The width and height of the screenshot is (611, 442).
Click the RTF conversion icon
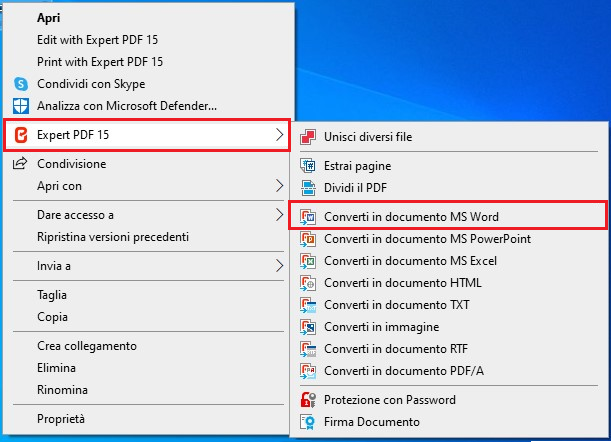point(308,349)
